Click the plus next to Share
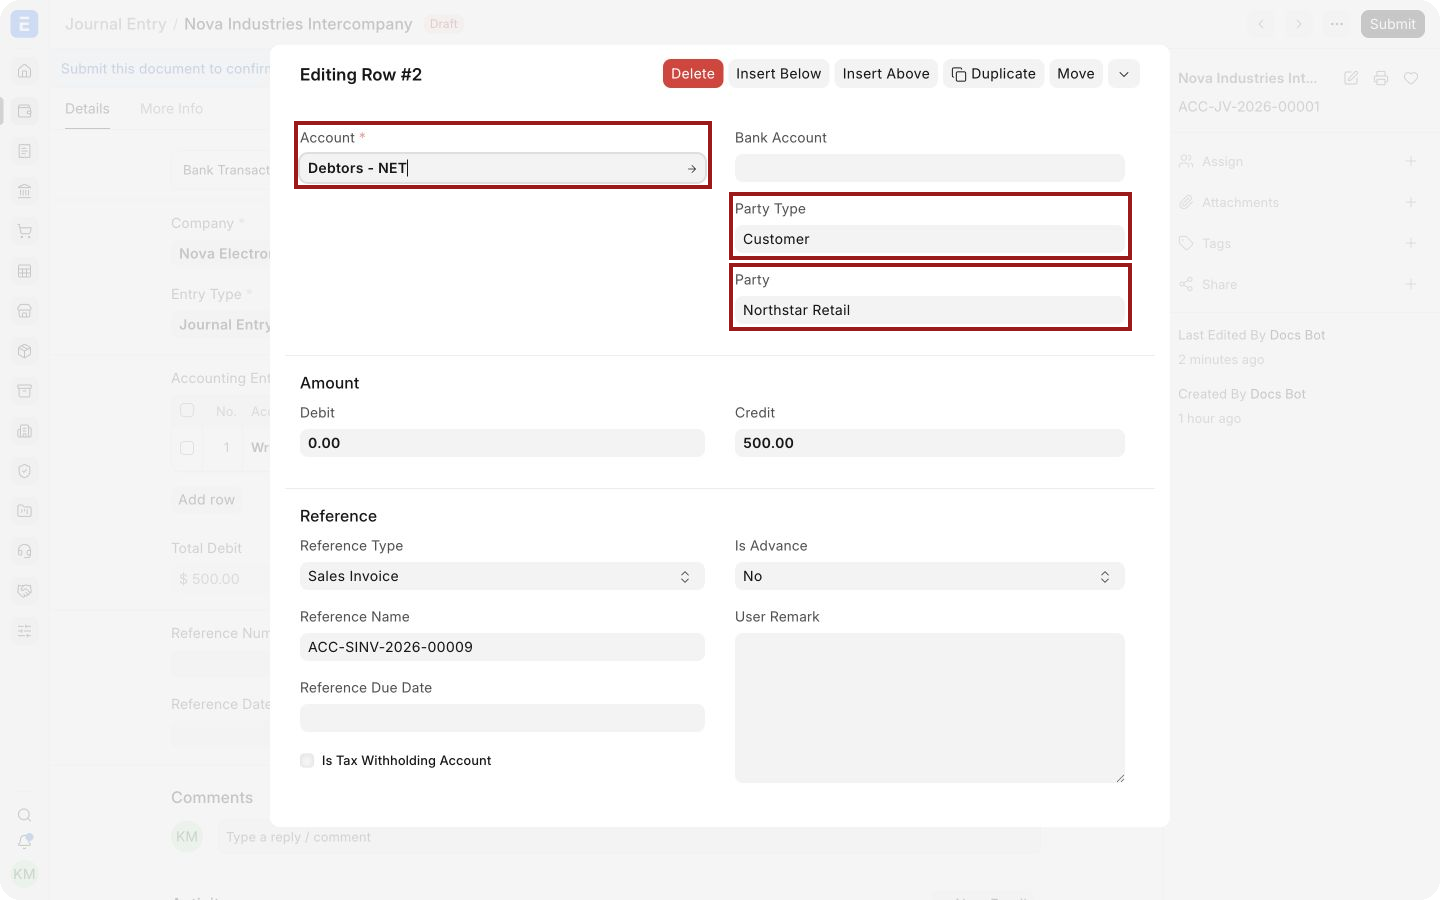 tap(1411, 284)
